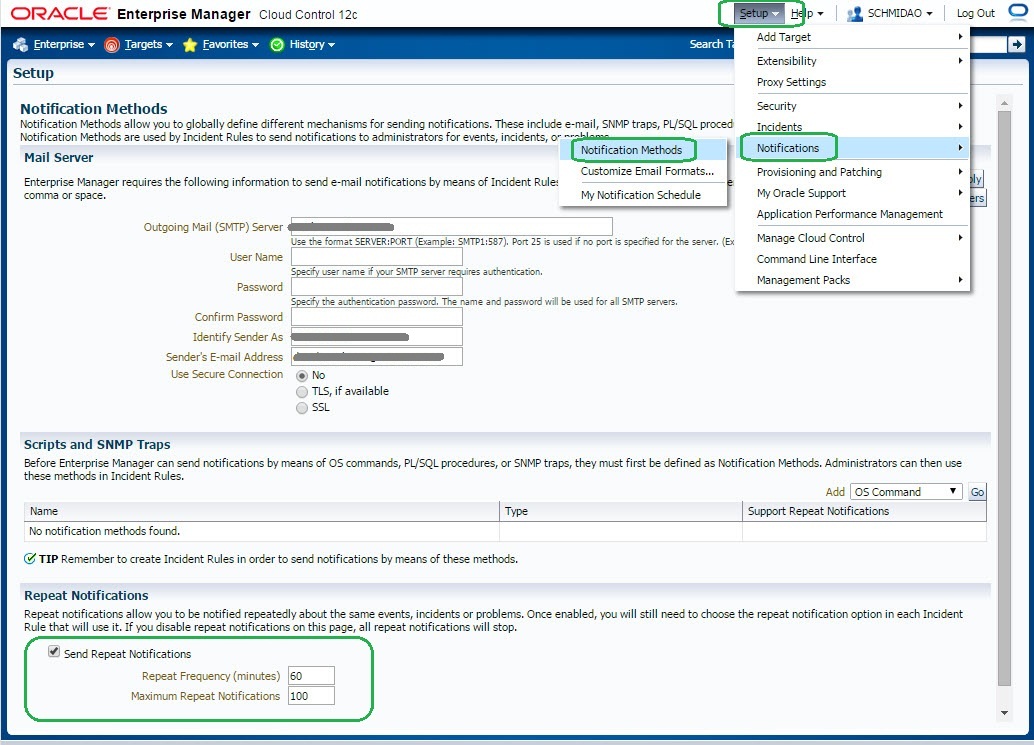
Task: Select SSL secure connection option
Action: pos(302,407)
